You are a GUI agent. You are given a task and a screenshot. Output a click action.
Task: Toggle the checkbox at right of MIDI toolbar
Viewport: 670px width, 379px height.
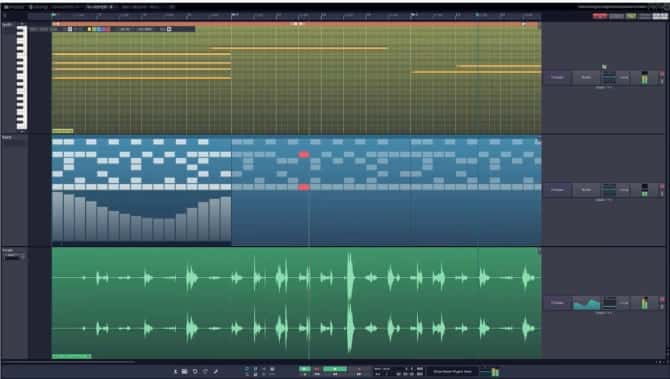[x=169, y=29]
